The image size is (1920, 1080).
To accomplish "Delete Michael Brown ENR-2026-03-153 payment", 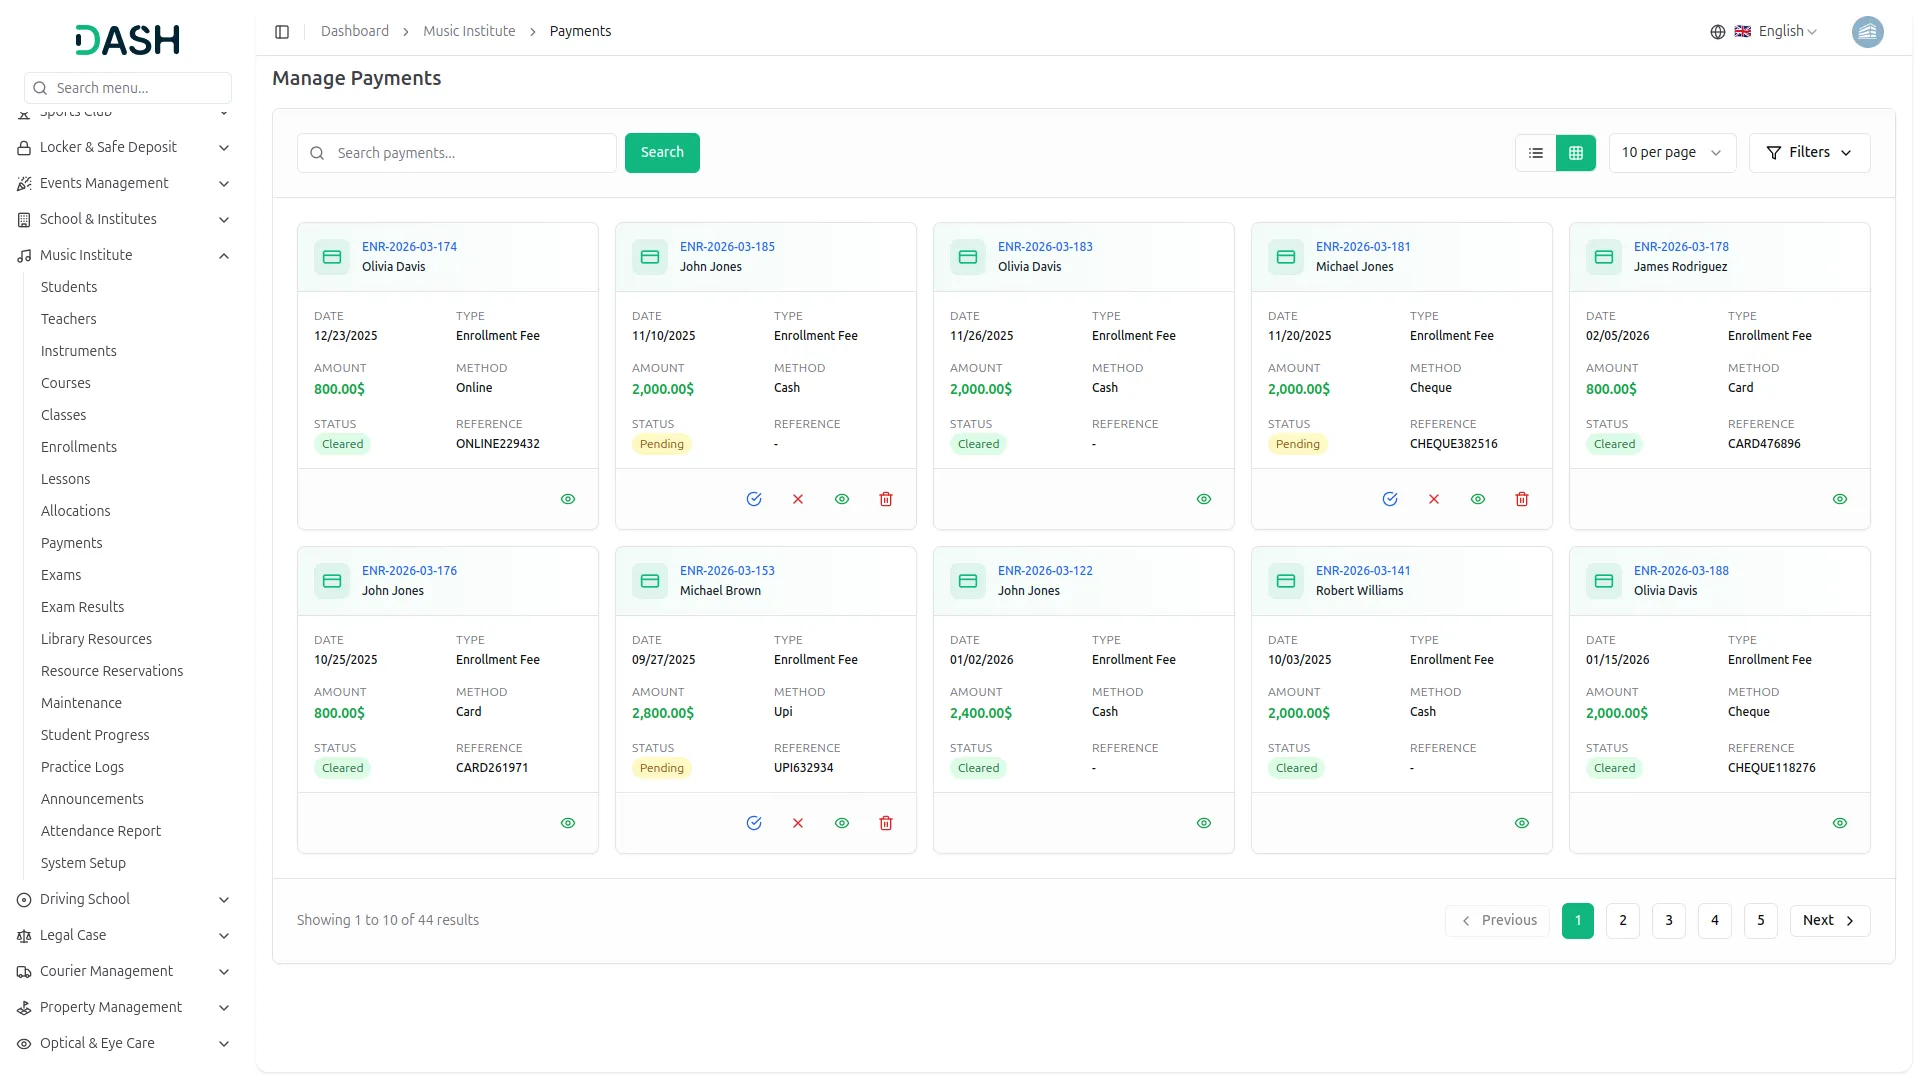I will pyautogui.click(x=886, y=823).
